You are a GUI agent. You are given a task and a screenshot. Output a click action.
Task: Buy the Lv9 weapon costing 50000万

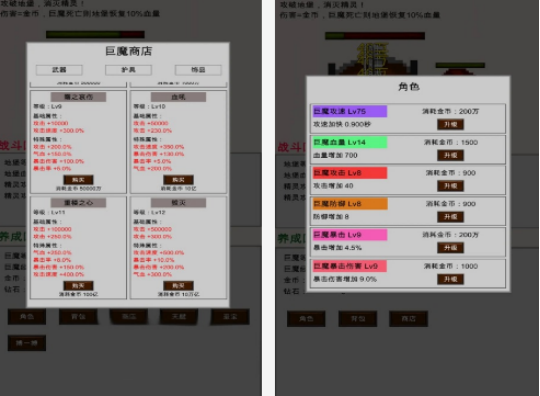click(78, 180)
